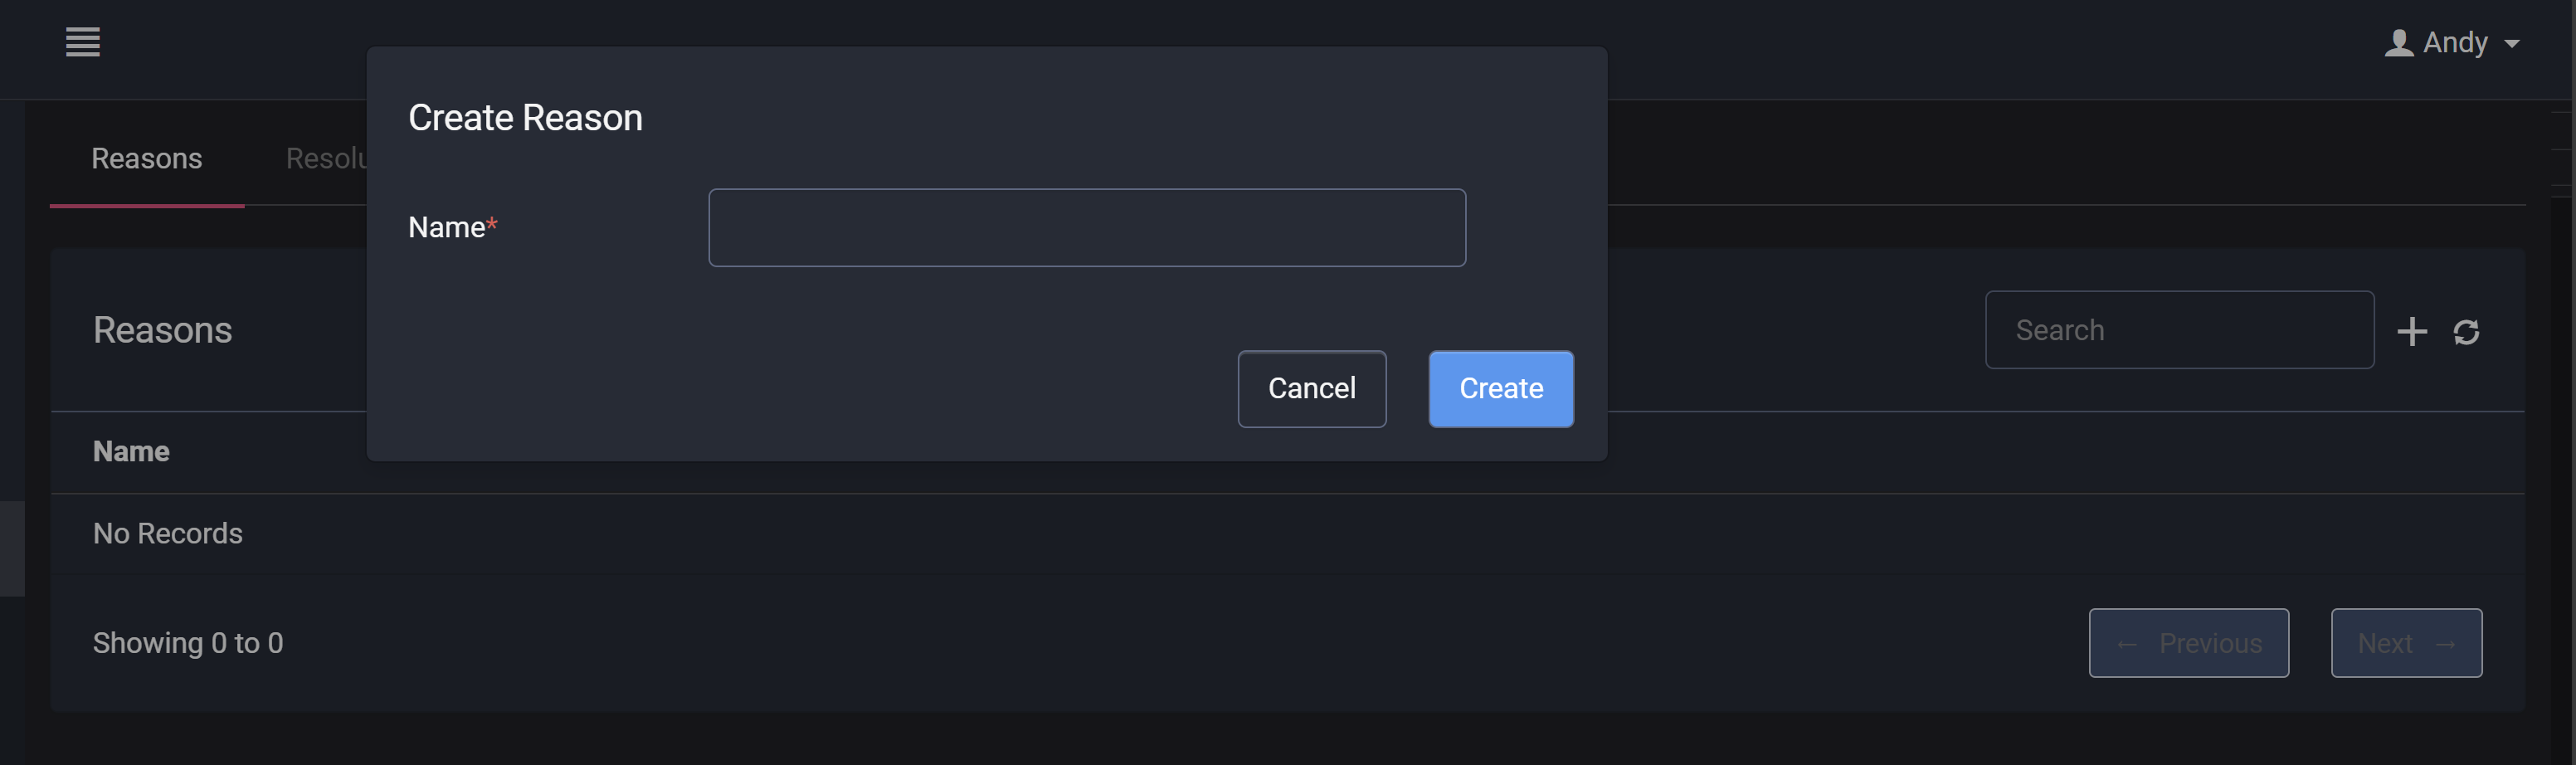
Task: Click the gray sidebar handle on left edge
Action: coord(12,548)
